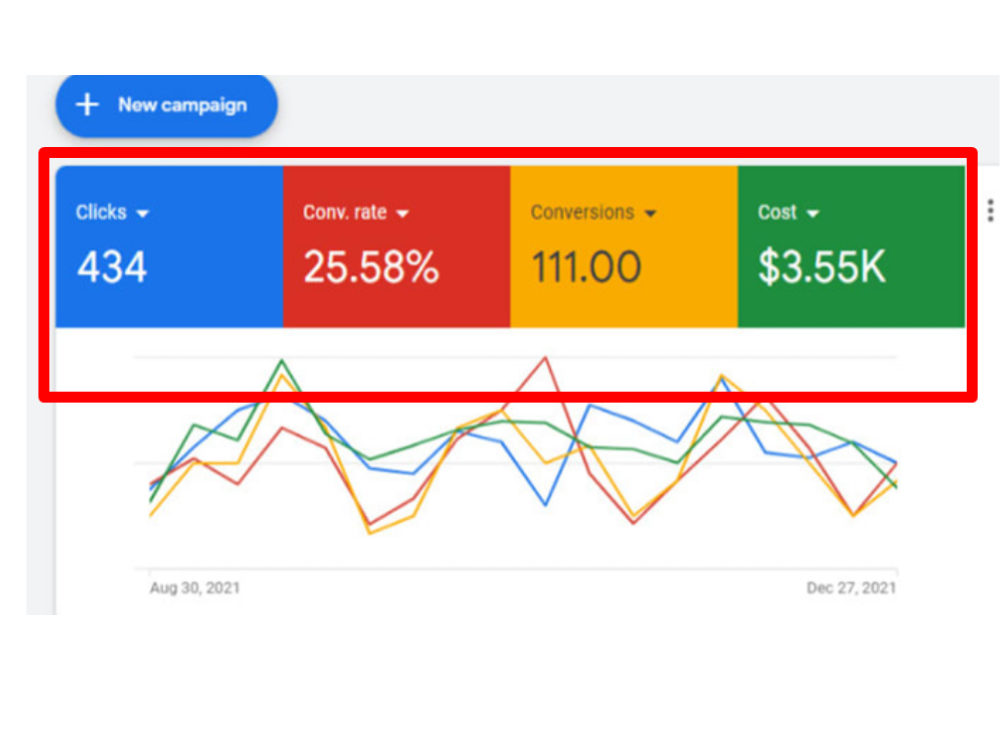The height and width of the screenshot is (750, 1000).
Task: Click the Dec 27, 2021 date label
Action: (x=851, y=587)
